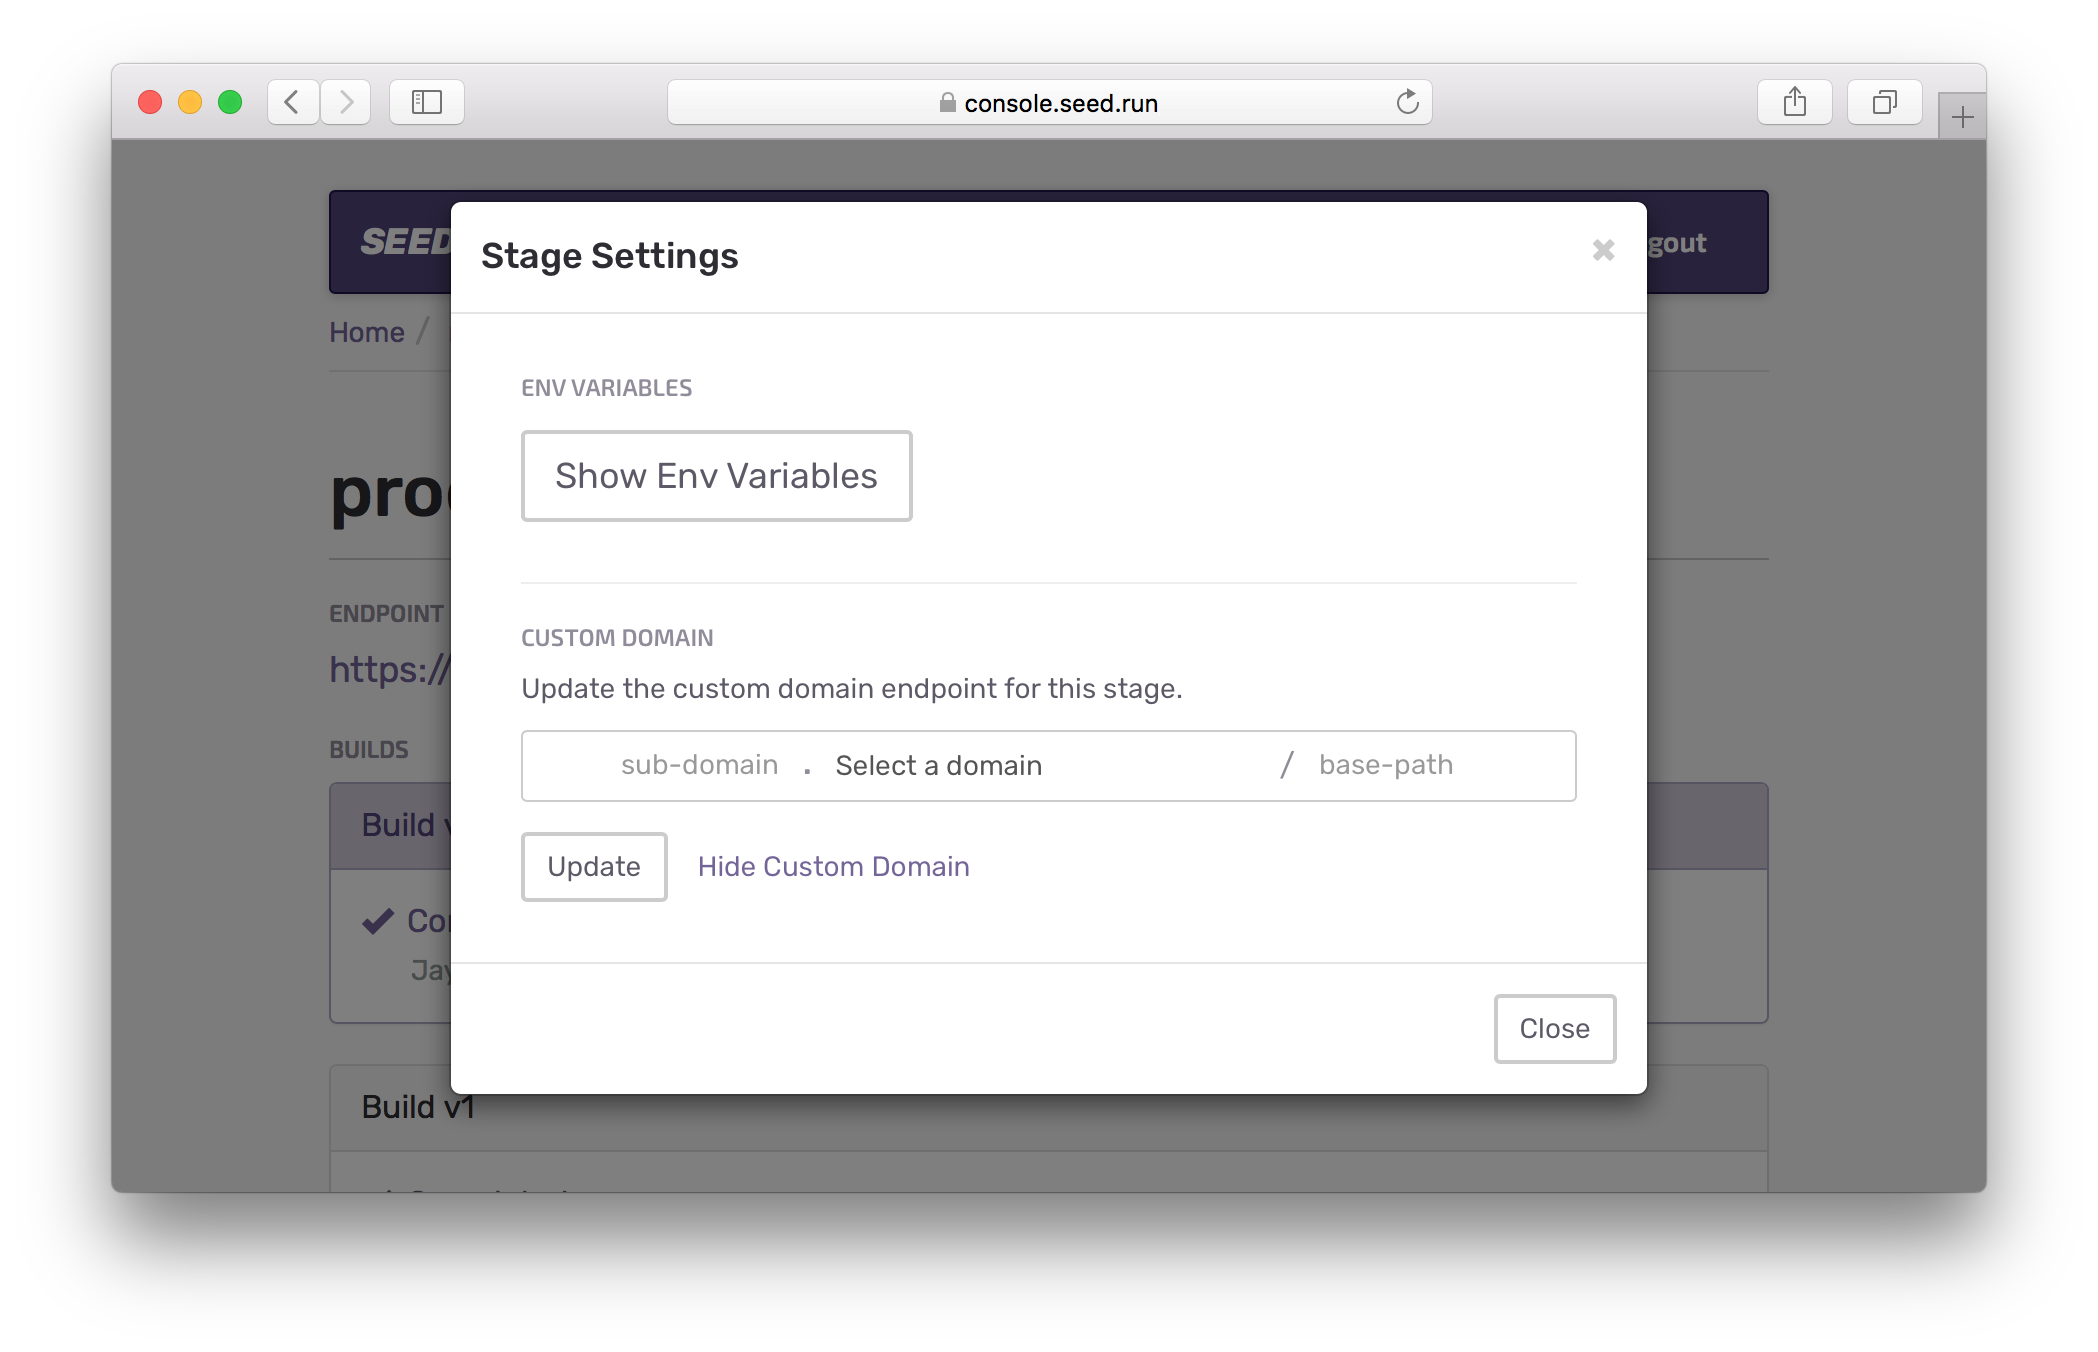Open the share sheet
This screenshot has height=1352, width=2098.
tap(1795, 101)
